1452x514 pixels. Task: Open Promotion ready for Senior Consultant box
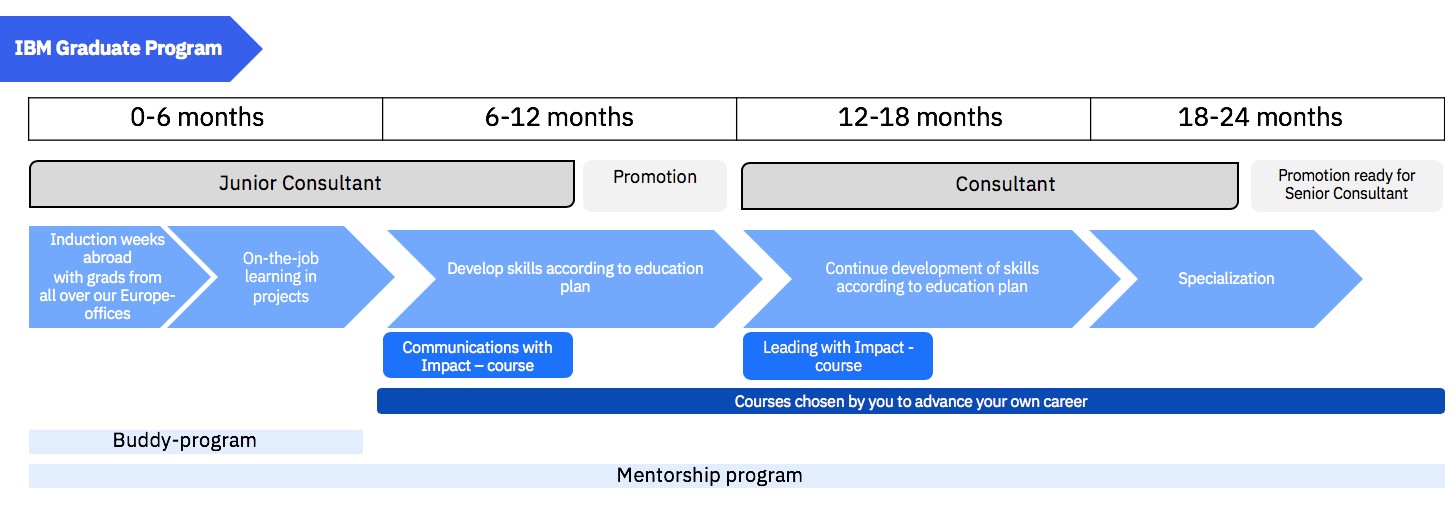(x=1347, y=185)
